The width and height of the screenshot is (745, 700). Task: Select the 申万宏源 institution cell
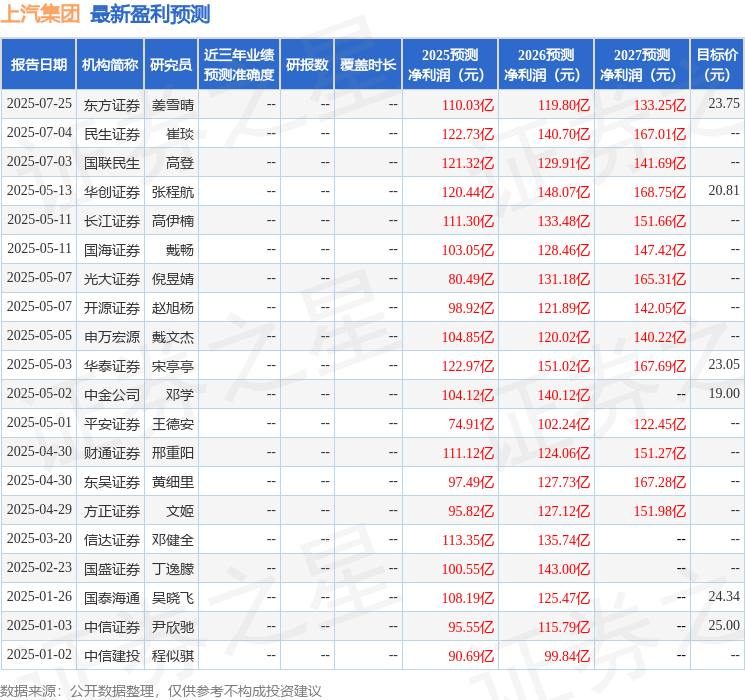112,337
